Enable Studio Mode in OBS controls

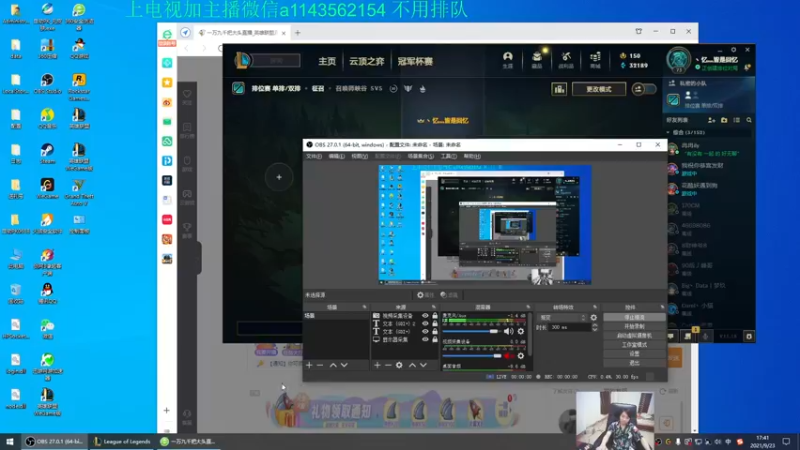pyautogui.click(x=634, y=345)
